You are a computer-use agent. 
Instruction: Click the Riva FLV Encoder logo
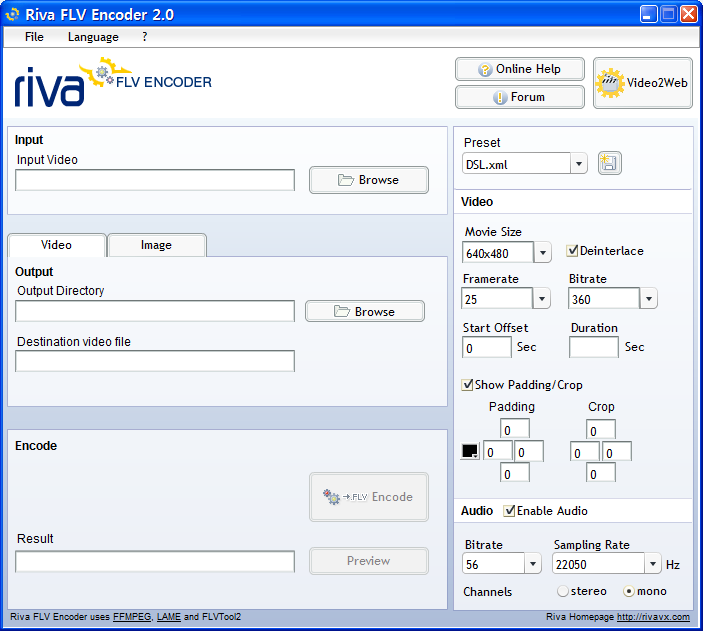(113, 82)
